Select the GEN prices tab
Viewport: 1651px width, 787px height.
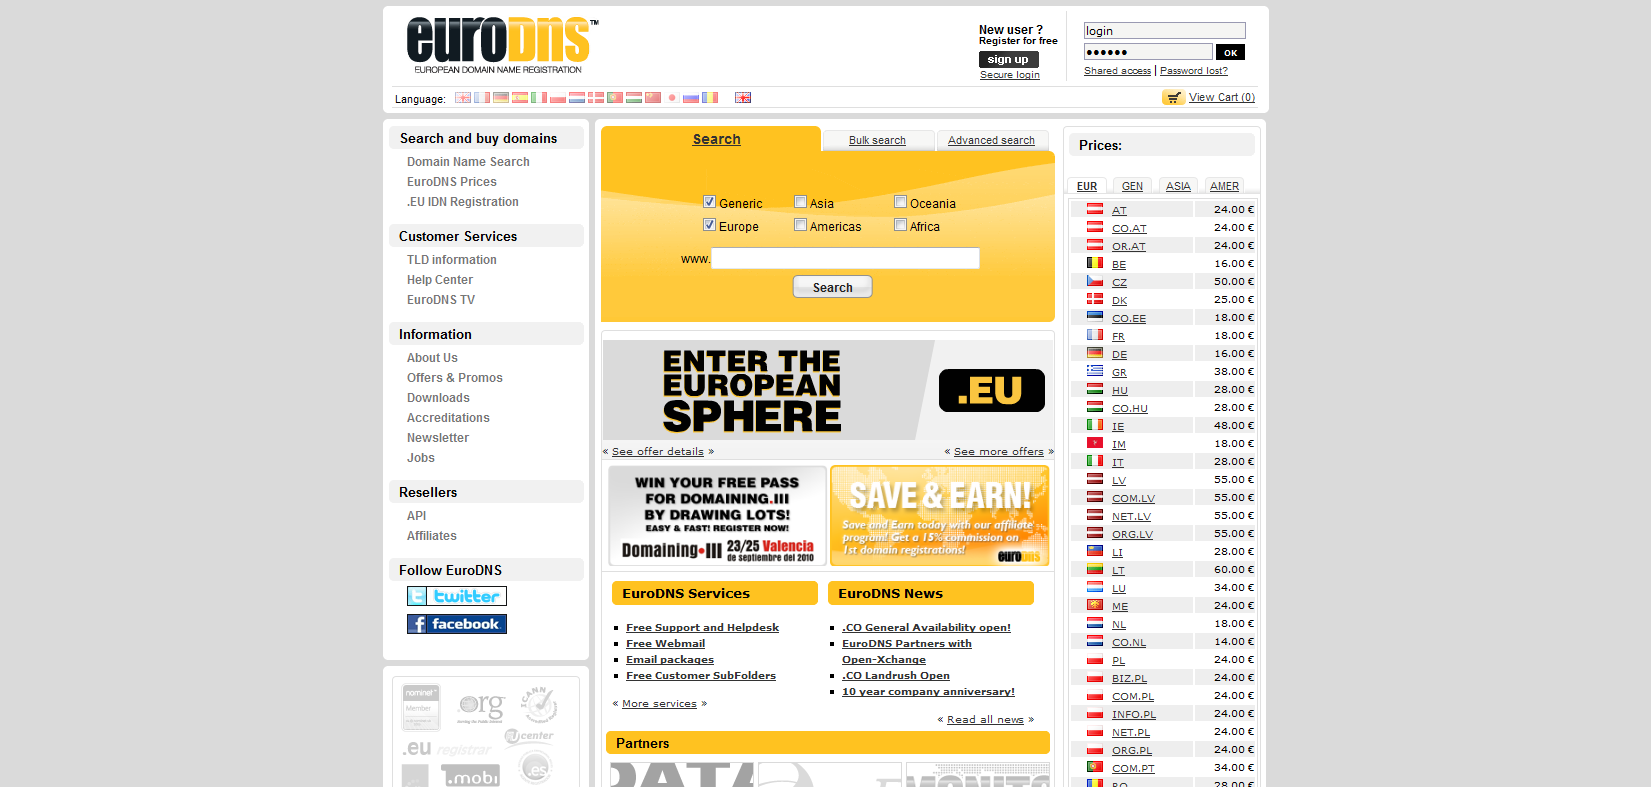(1132, 186)
